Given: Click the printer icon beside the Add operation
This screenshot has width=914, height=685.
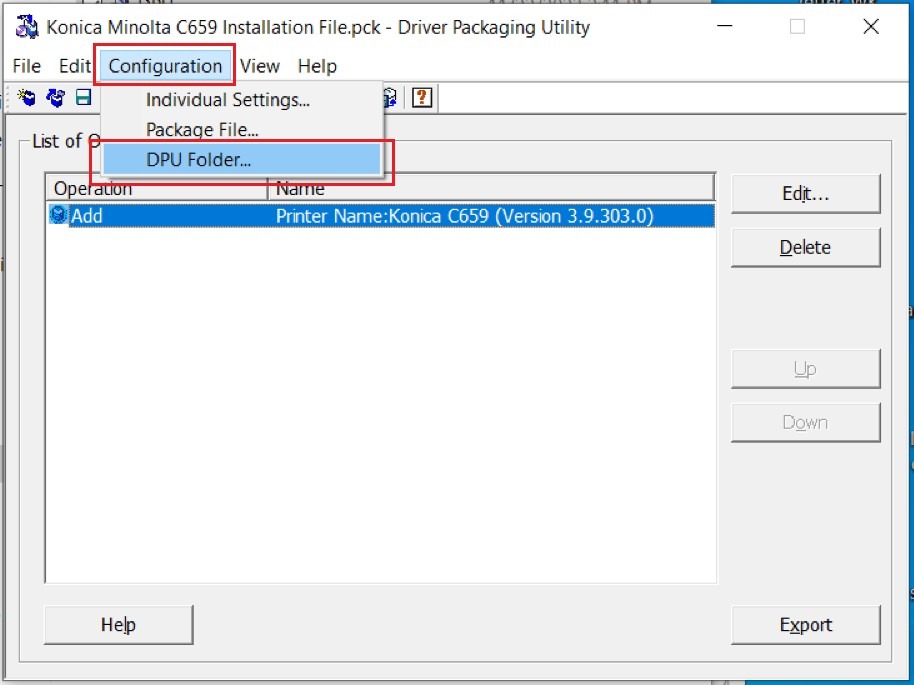Looking at the screenshot, I should [x=58, y=215].
